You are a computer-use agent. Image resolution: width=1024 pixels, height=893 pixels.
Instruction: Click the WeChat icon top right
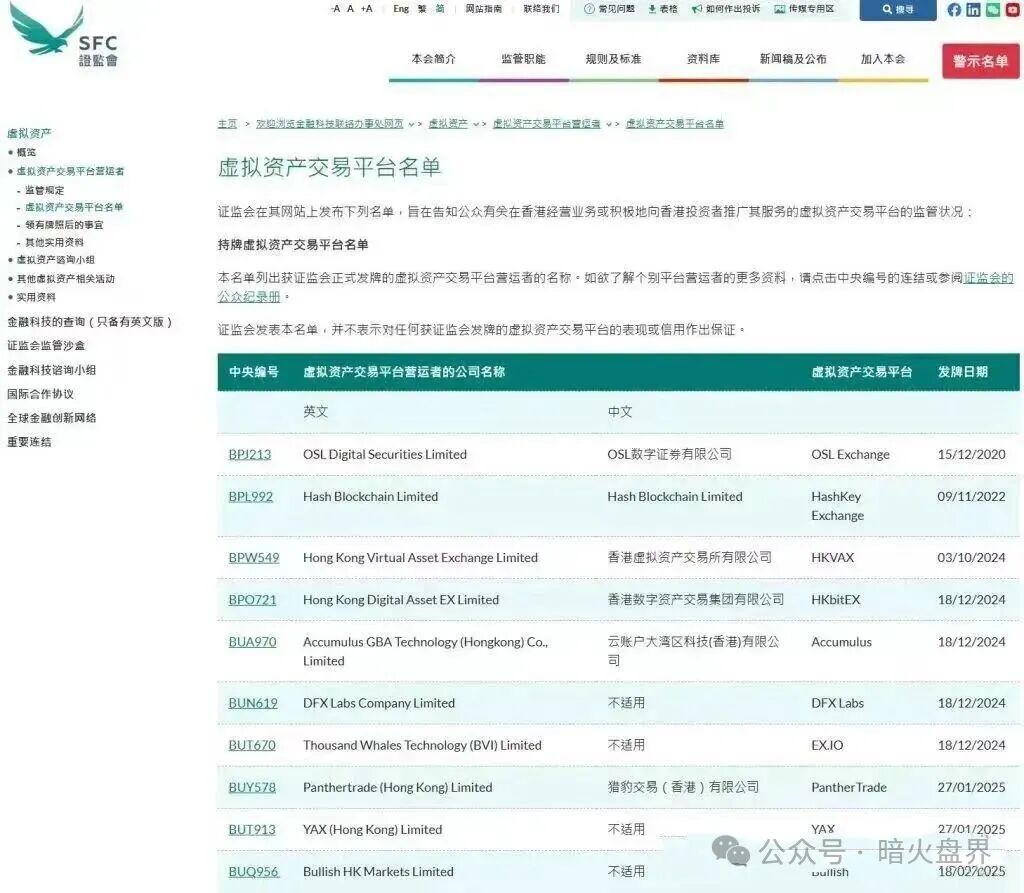pyautogui.click(x=992, y=10)
